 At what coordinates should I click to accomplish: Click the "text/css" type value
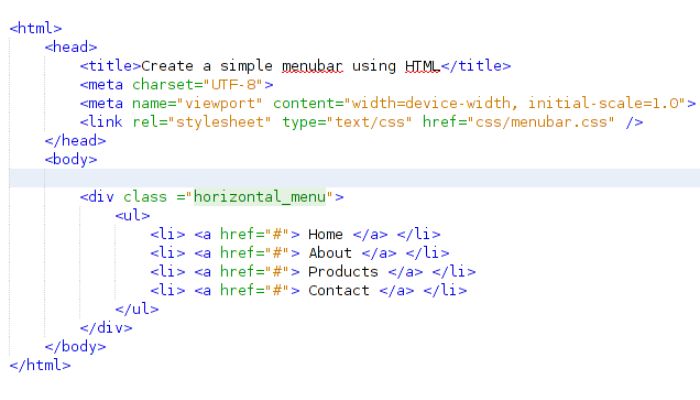point(369,122)
